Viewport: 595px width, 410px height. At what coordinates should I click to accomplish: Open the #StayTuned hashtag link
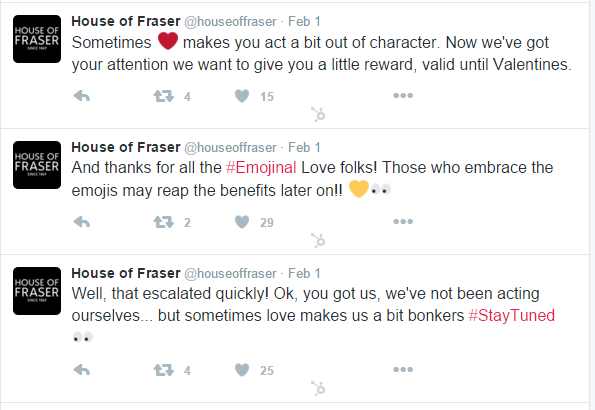(512, 316)
